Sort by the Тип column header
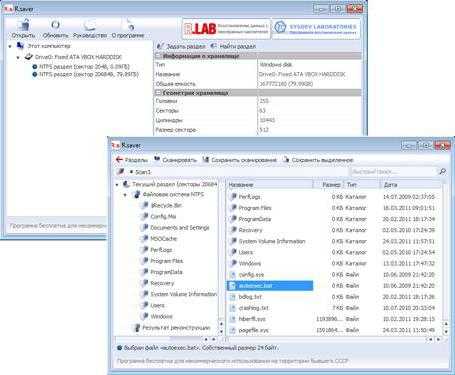Screen dimensions: 455x375 point(362,184)
